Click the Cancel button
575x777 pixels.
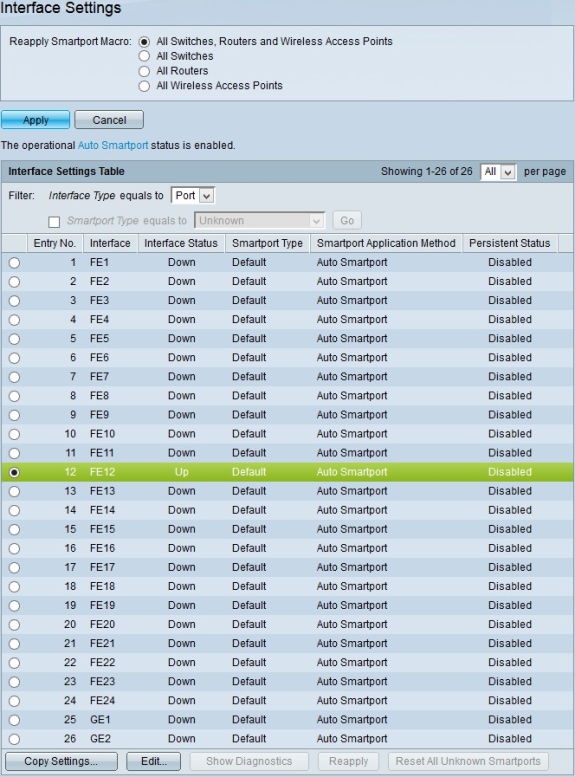click(x=109, y=120)
